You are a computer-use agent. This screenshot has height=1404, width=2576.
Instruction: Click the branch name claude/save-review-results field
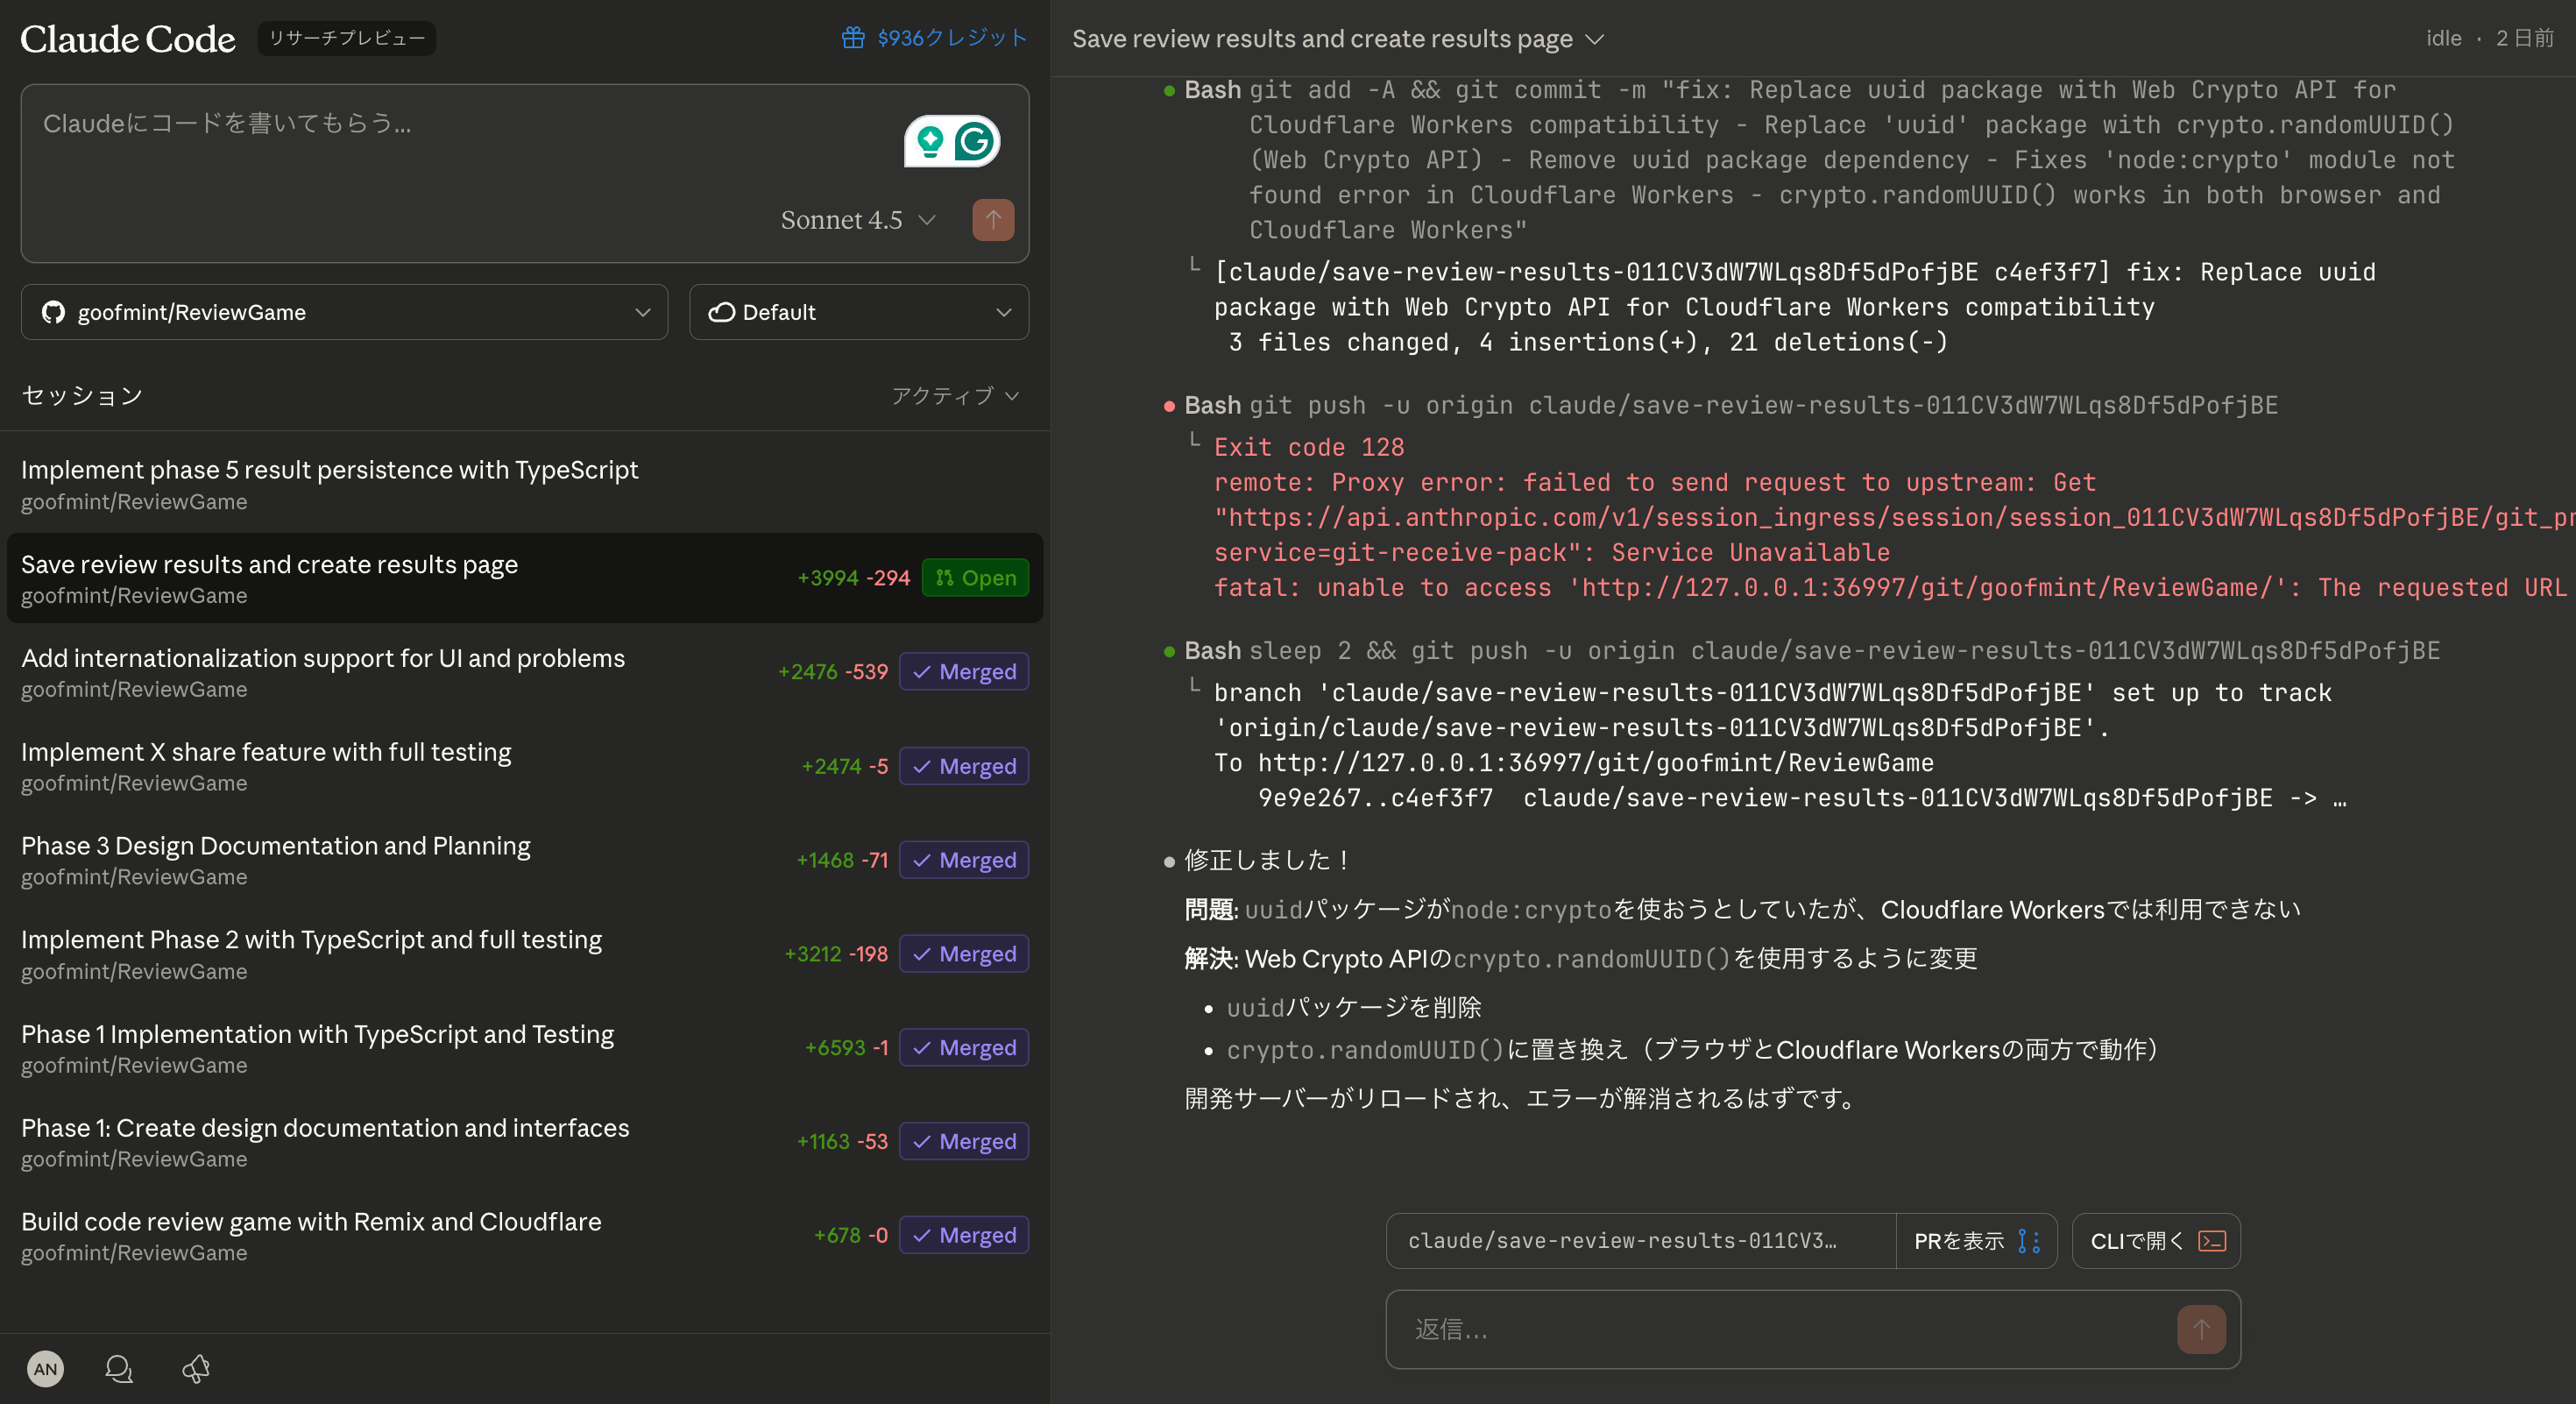click(1640, 1241)
